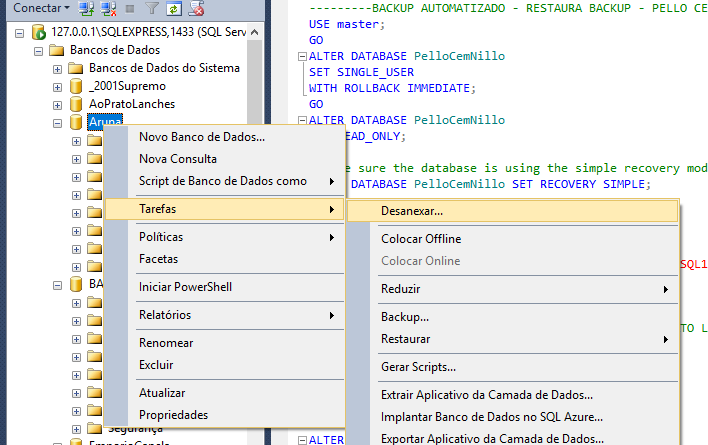Click the AoPratoLanches database cylinder icon
The image size is (708, 445).
[76, 104]
